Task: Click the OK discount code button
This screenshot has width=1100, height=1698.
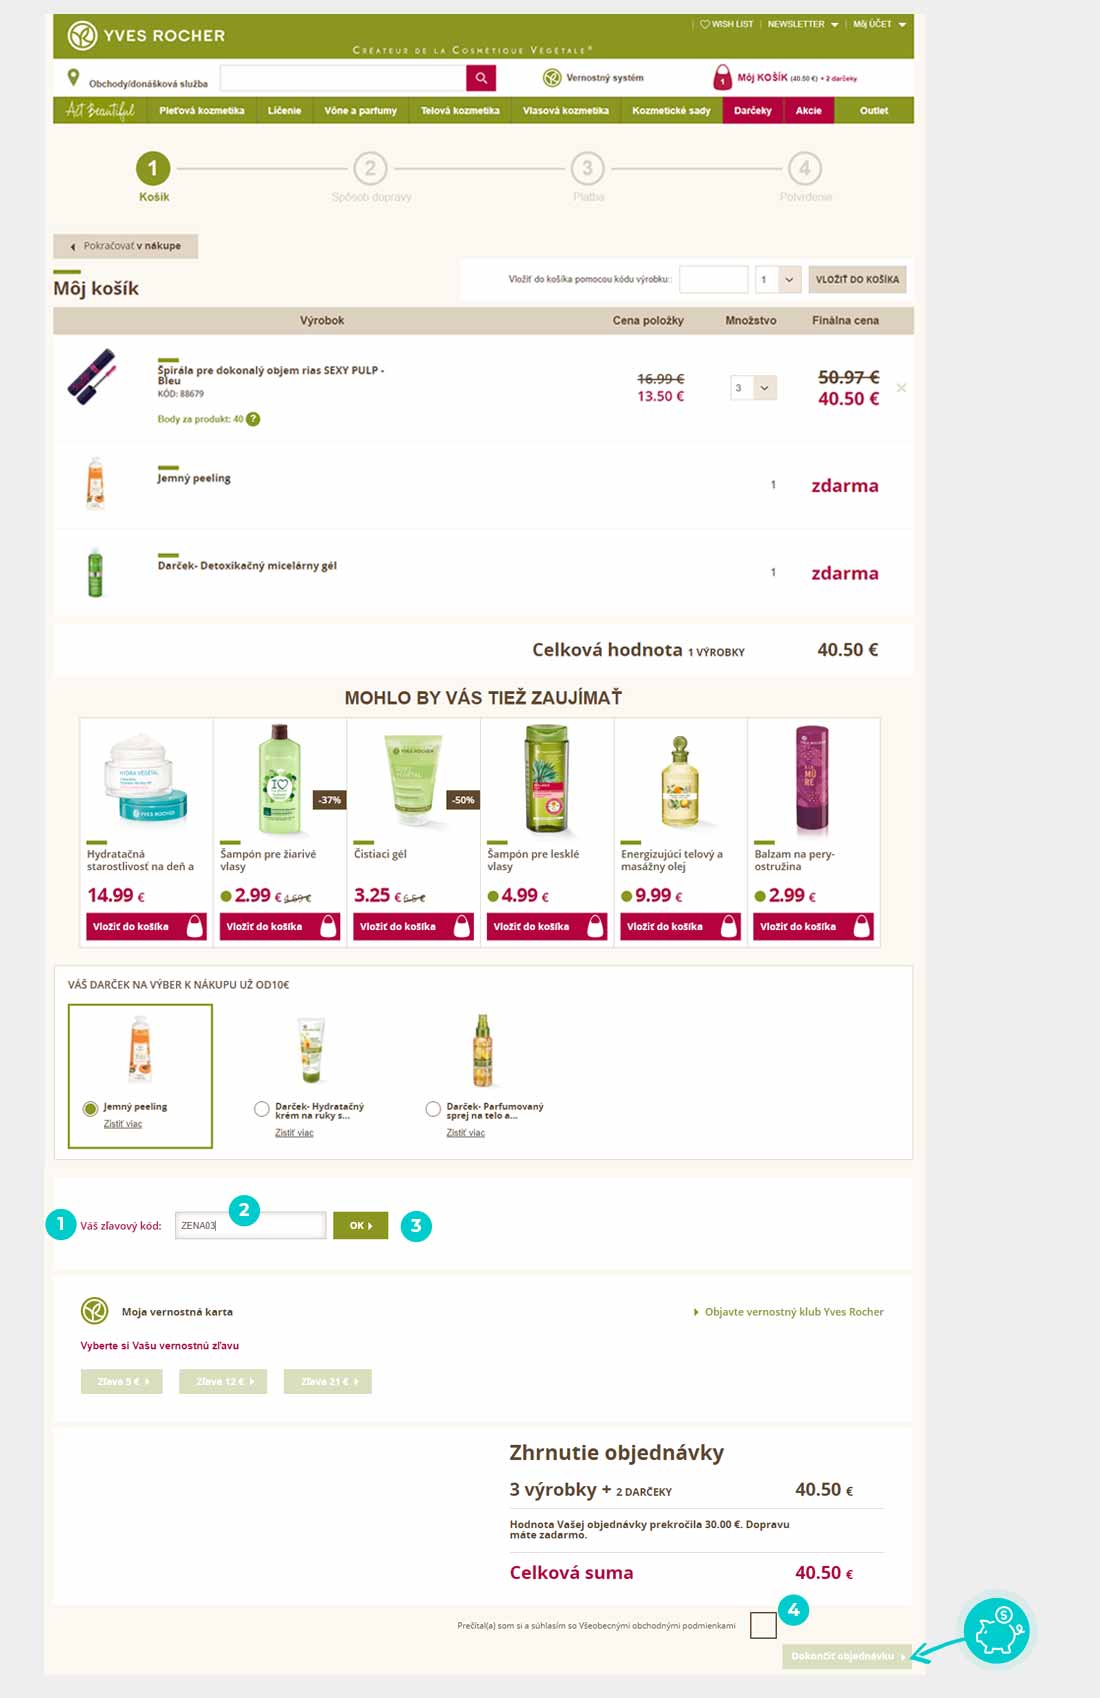Action: tap(360, 1225)
